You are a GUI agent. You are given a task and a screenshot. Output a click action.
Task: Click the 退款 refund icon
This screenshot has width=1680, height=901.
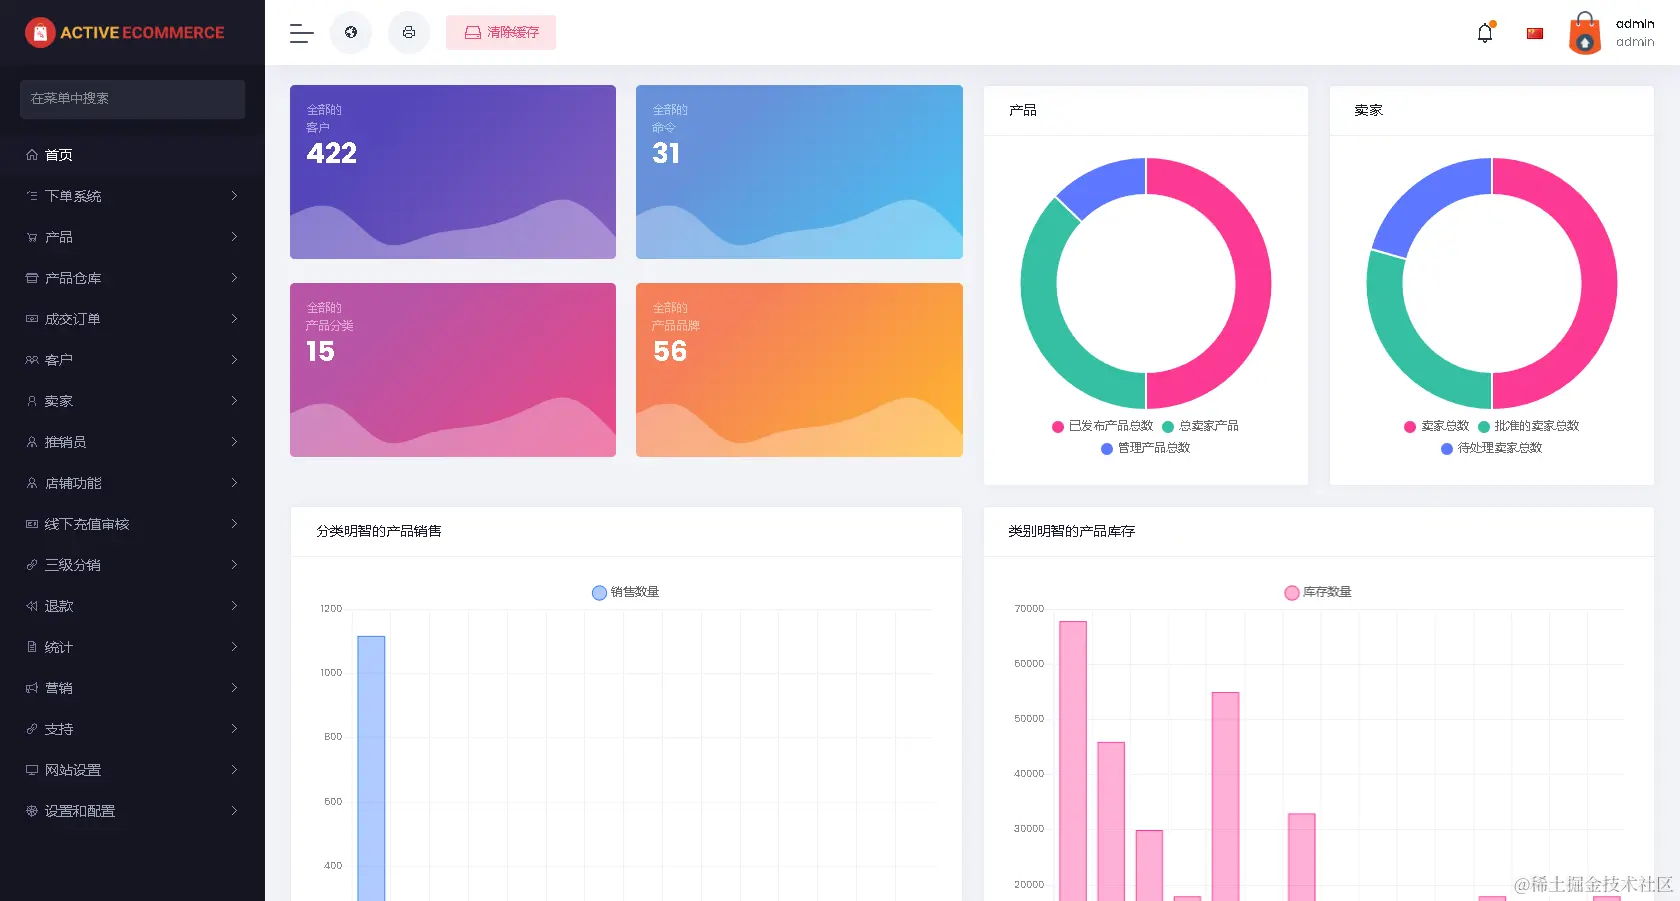(x=32, y=606)
